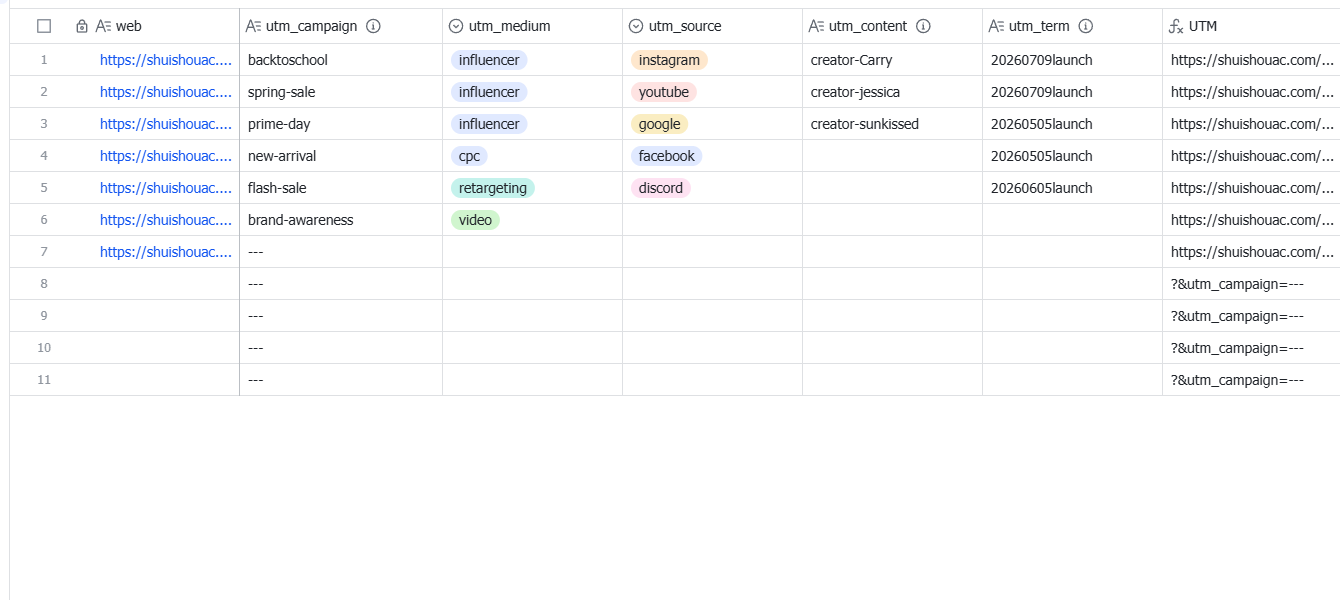Image resolution: width=1340 pixels, height=600 pixels.
Task: Click the text-type icon in utm_content header
Action: point(817,27)
